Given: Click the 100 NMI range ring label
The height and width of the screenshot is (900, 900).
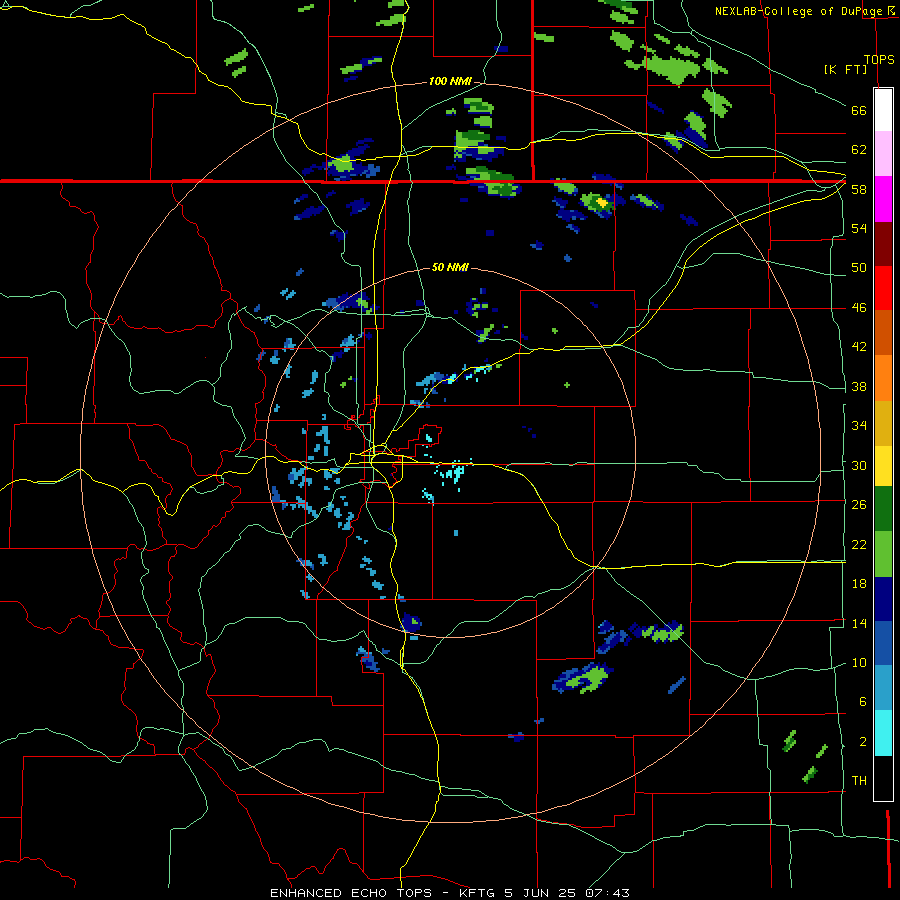Looking at the screenshot, I should pos(450,82).
